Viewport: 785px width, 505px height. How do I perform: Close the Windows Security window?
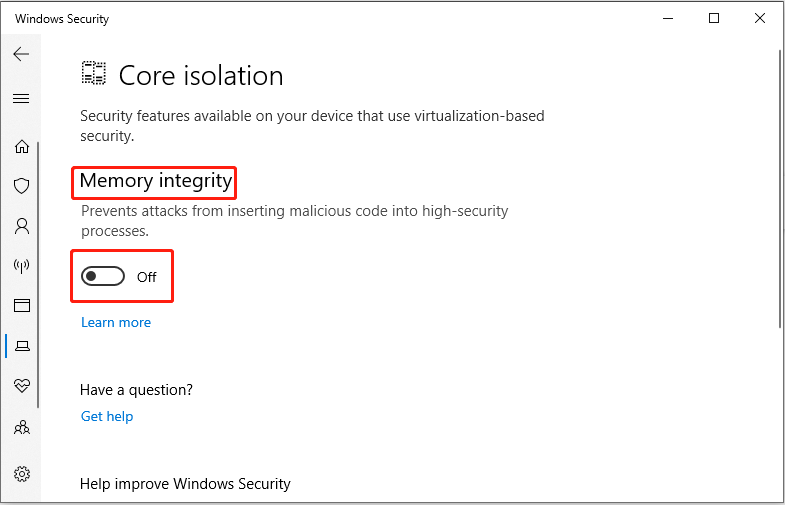point(761,18)
